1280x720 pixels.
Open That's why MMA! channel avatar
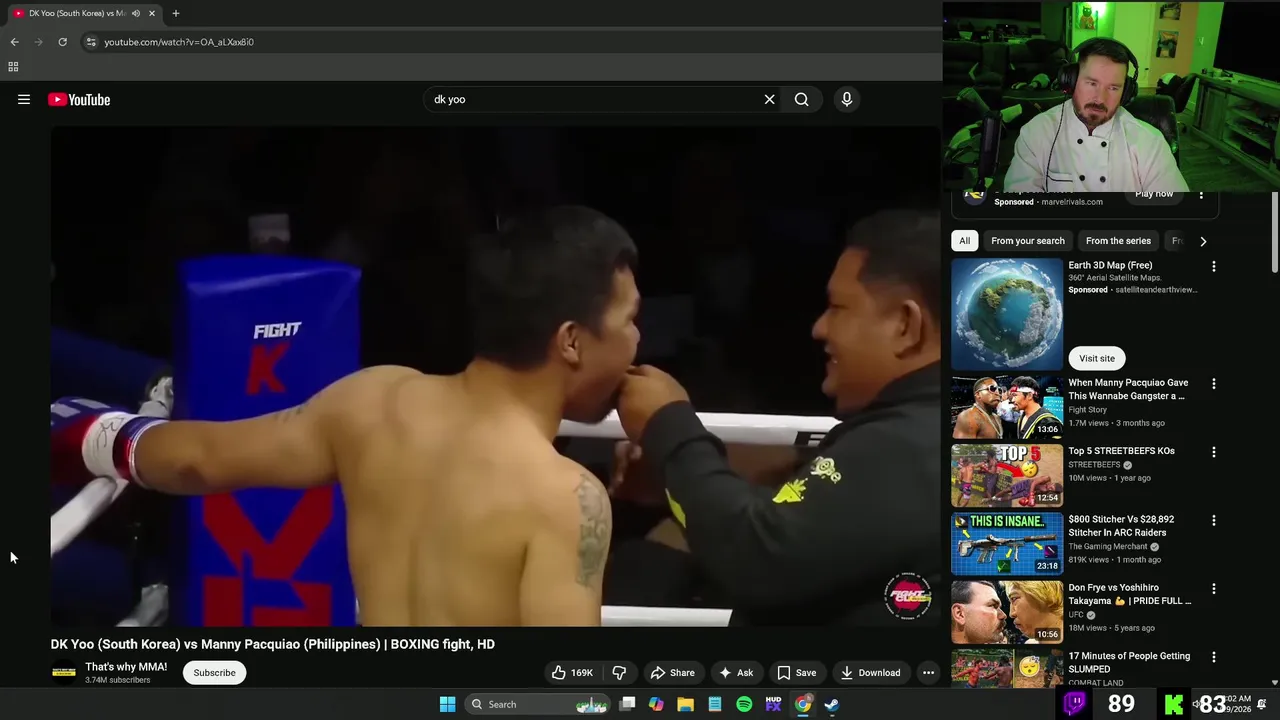tap(64, 673)
